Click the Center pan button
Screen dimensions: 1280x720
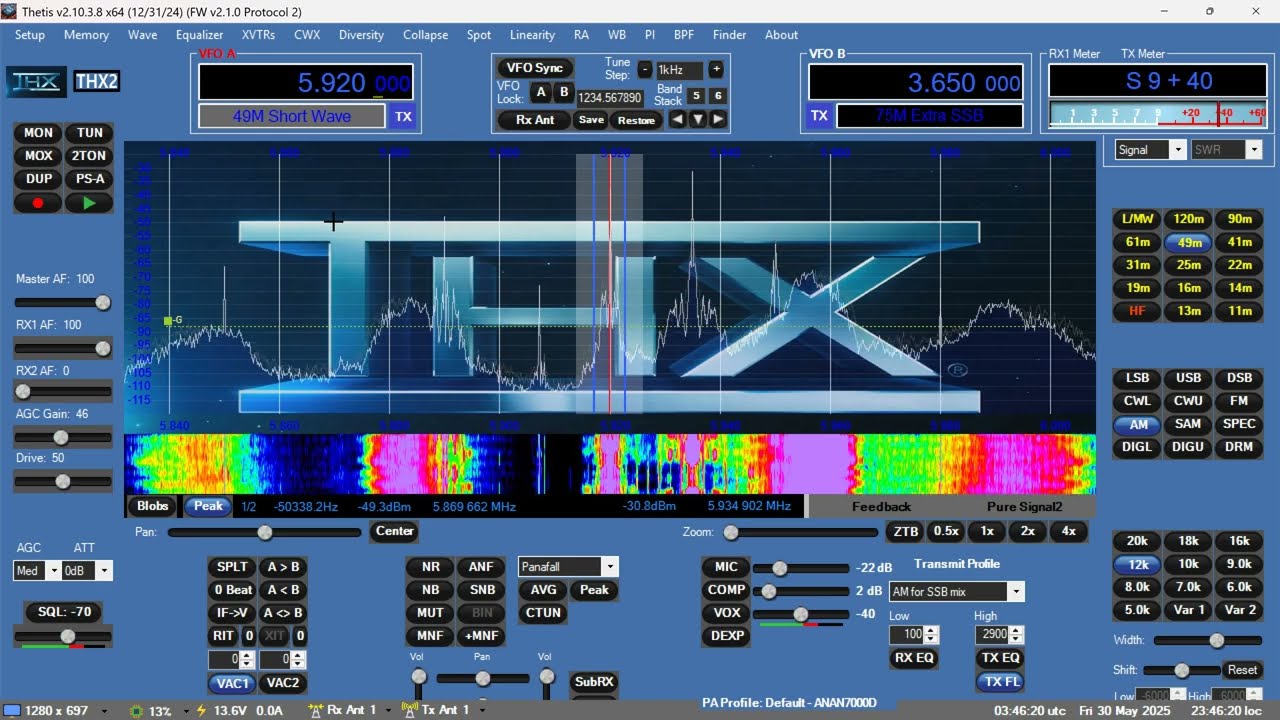(394, 532)
